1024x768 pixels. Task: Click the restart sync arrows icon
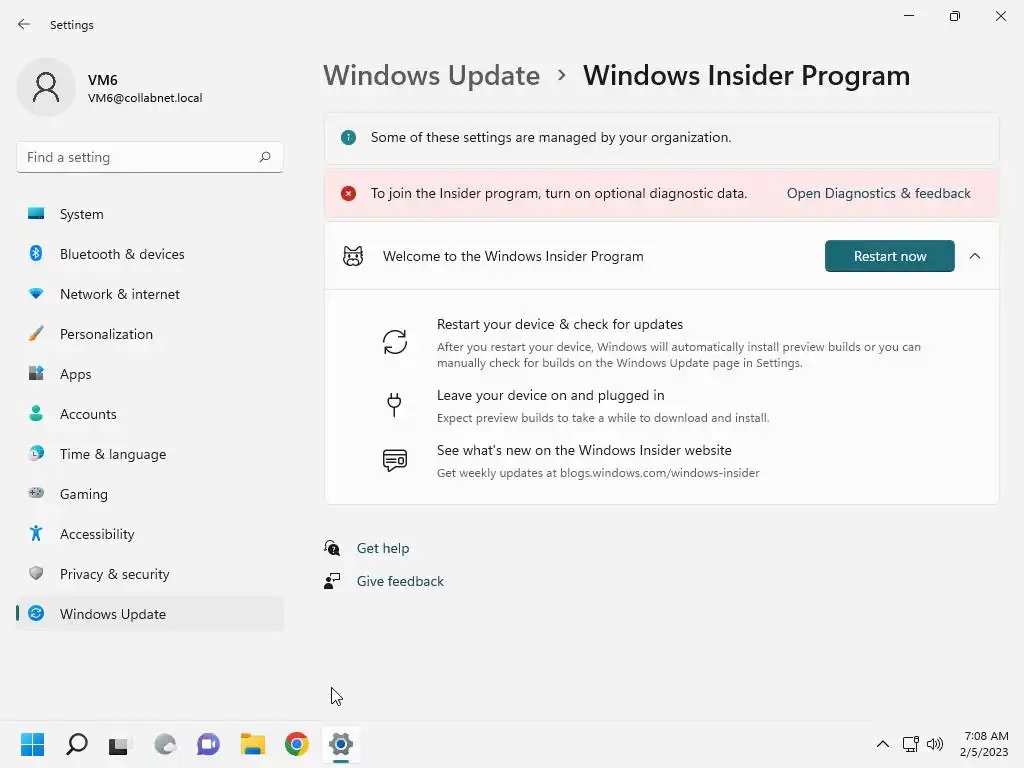394,342
